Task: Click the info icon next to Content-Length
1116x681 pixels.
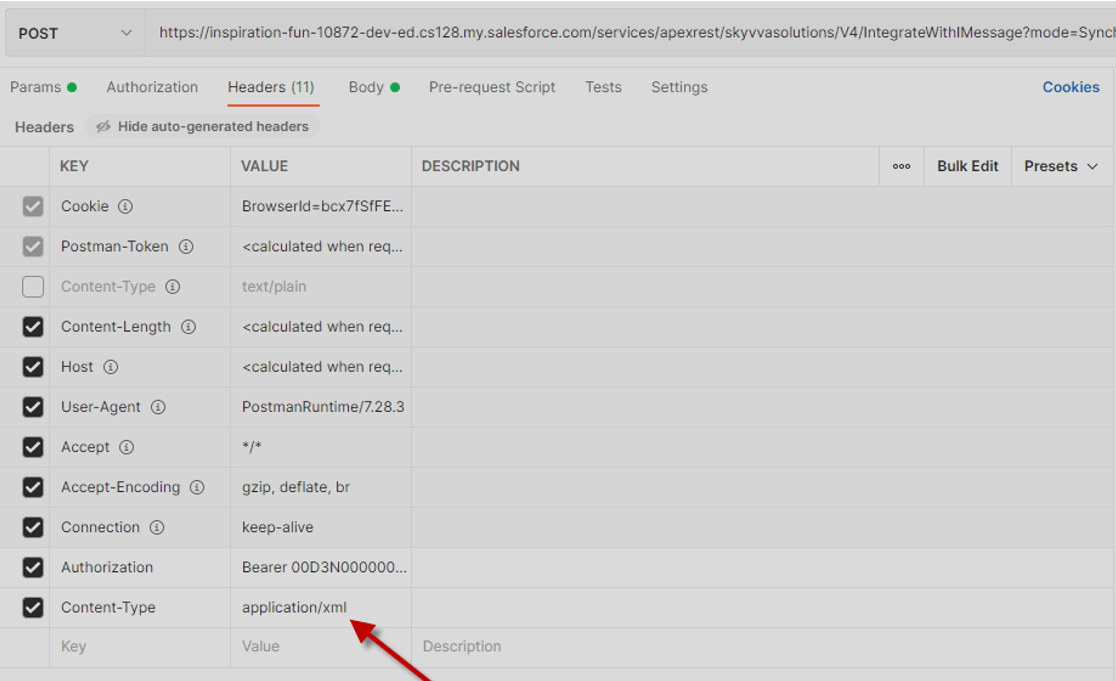Action: click(x=188, y=327)
